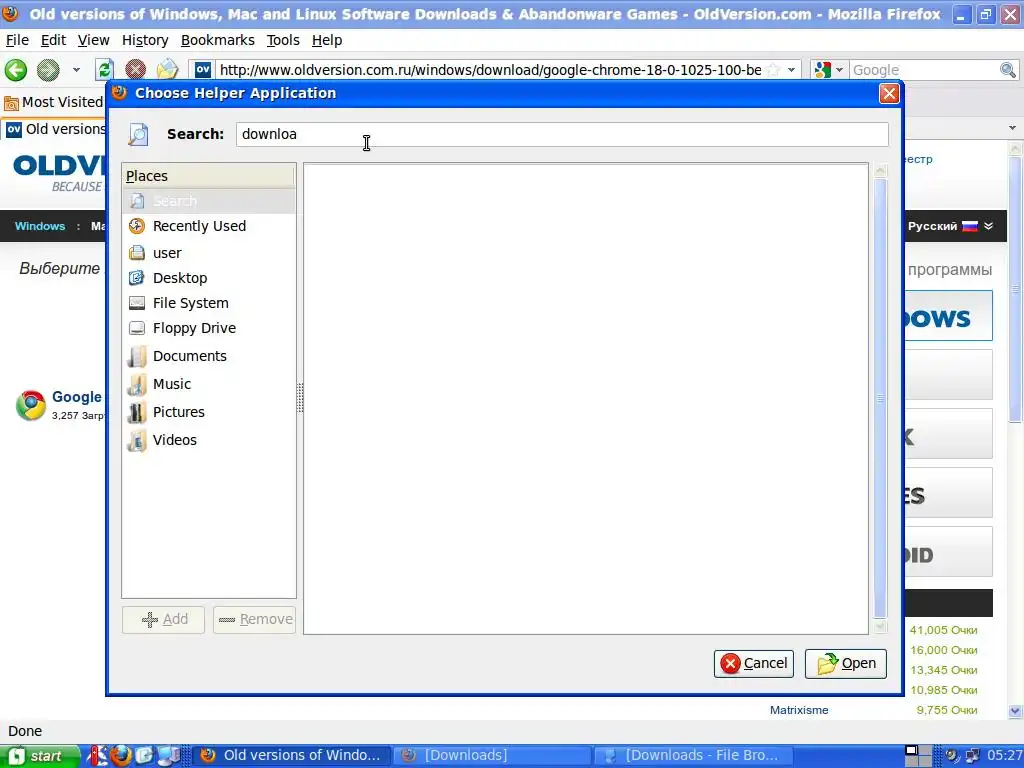Open the History menu
Viewport: 1024px width, 768px height.
(x=145, y=40)
